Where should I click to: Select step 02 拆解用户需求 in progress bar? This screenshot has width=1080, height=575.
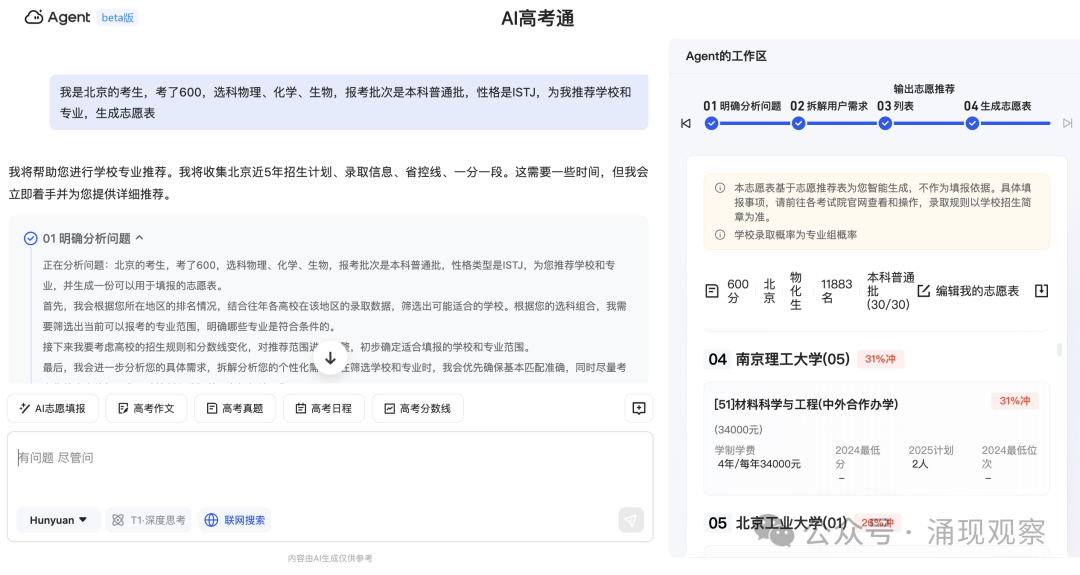(x=829, y=106)
